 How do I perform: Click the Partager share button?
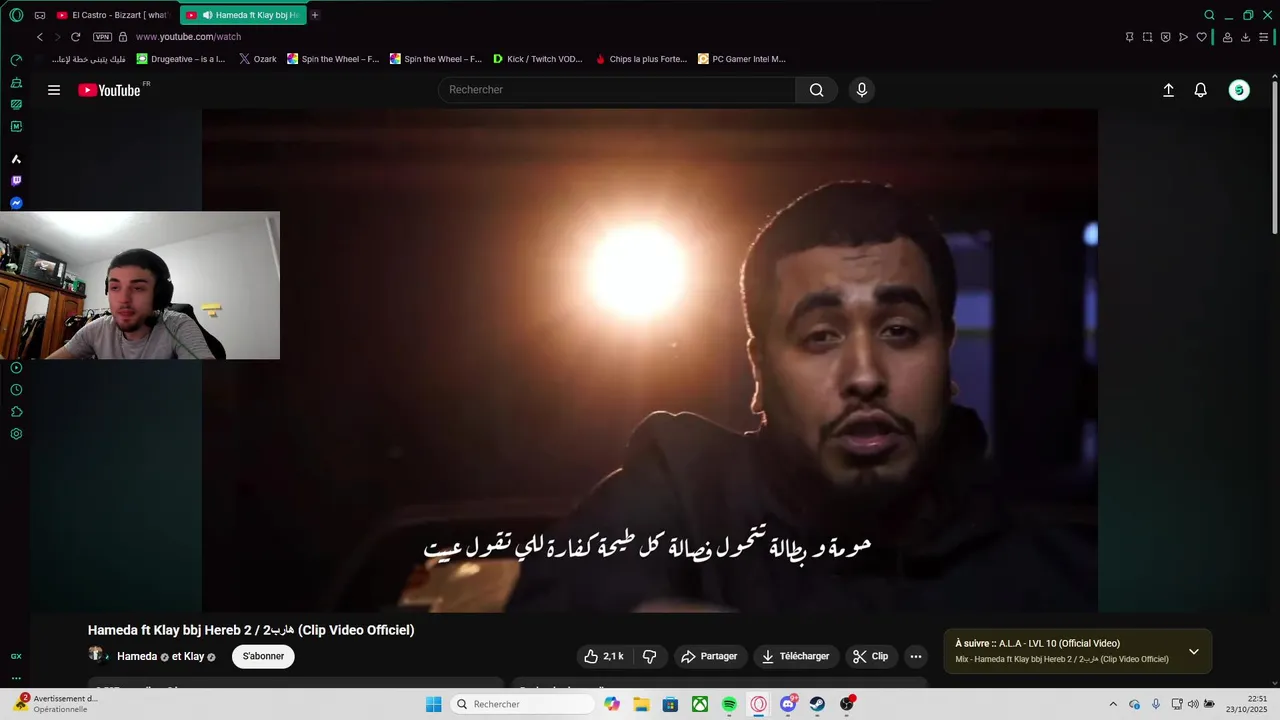(x=709, y=657)
